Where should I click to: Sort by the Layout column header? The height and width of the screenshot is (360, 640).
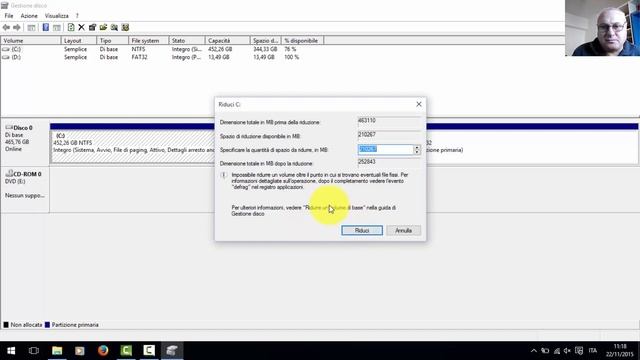pos(79,41)
